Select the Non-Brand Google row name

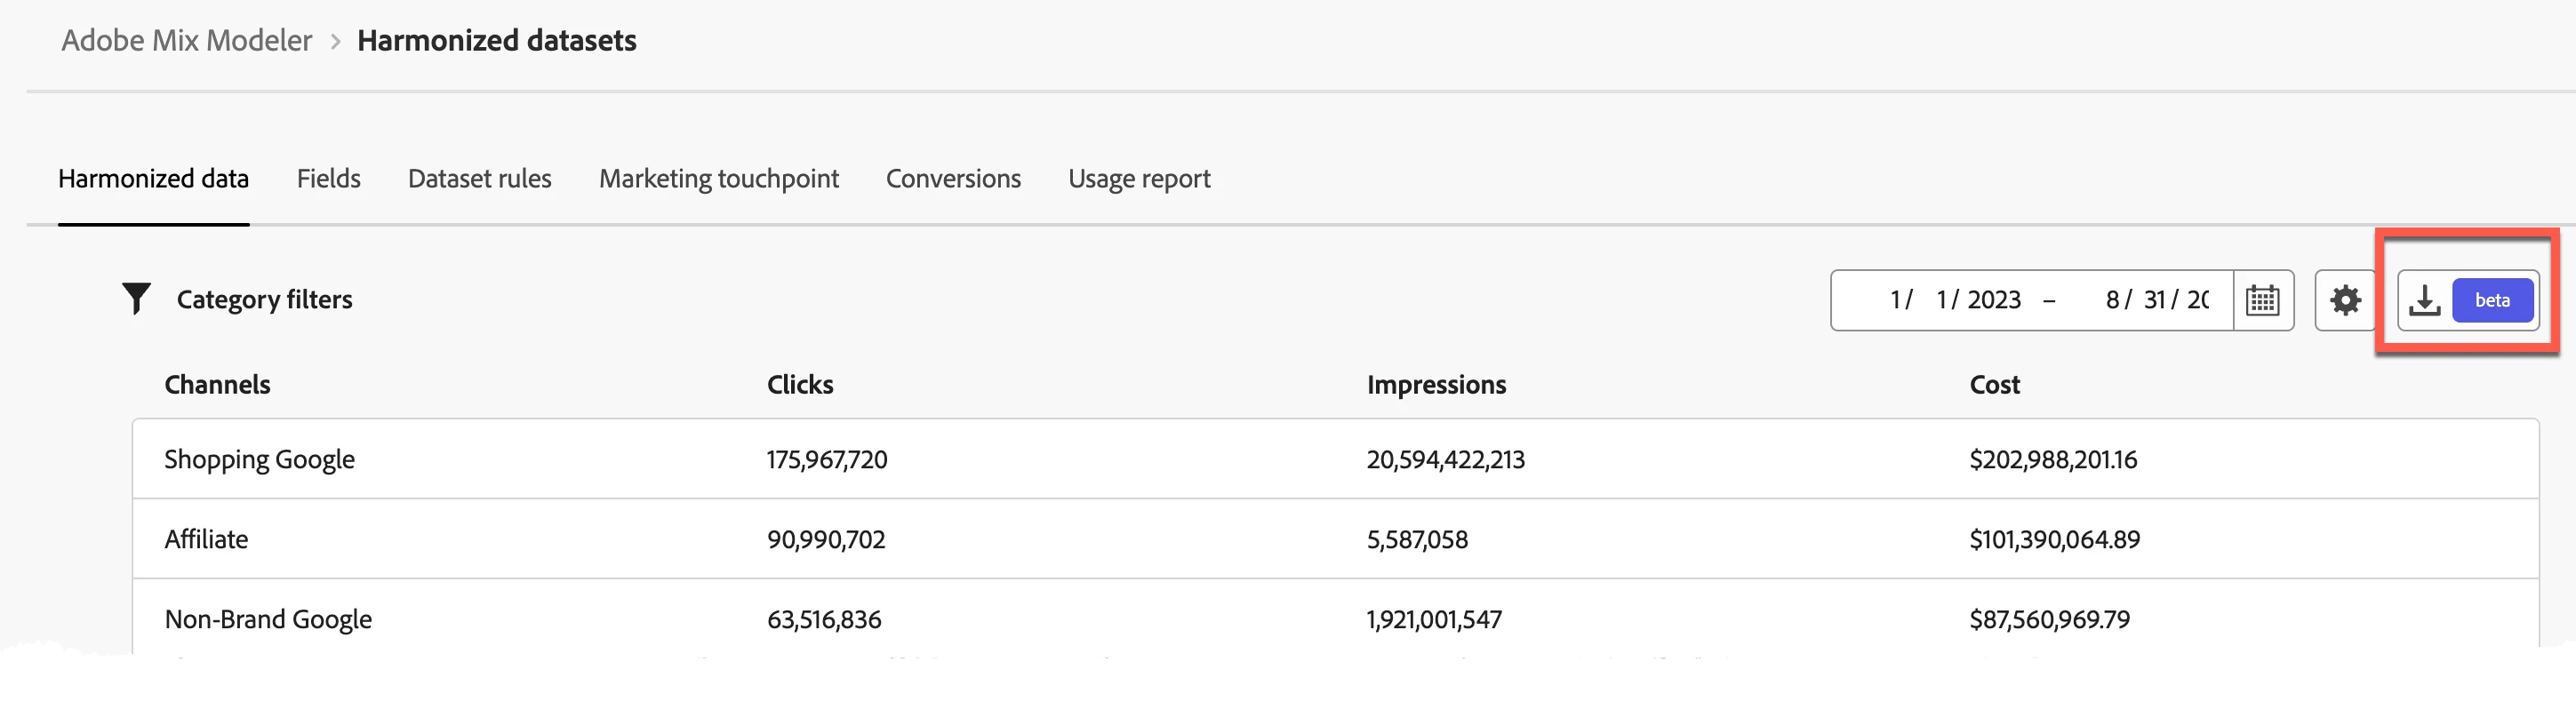pos(268,619)
